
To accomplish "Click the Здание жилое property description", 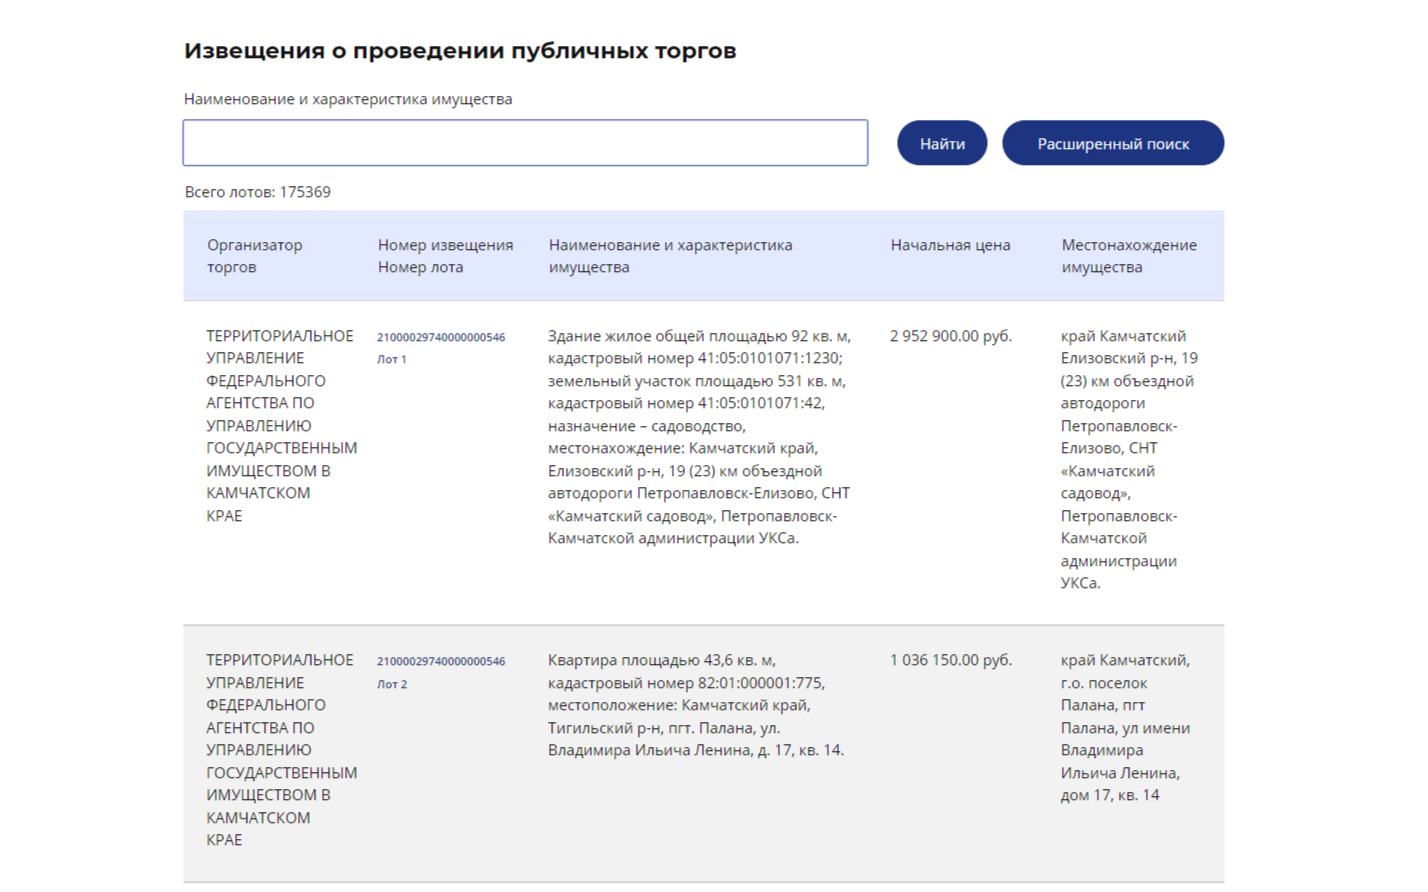I will (698, 437).
